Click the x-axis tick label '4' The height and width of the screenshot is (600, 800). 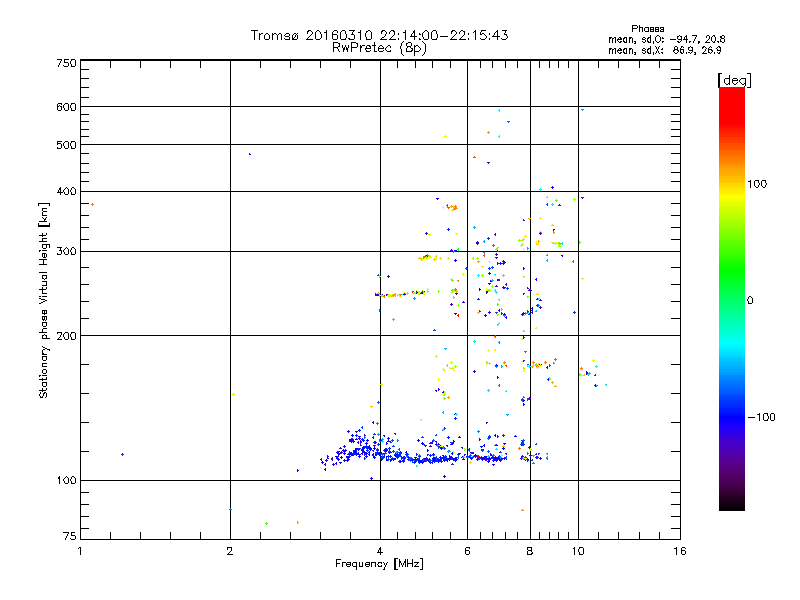[x=380, y=551]
